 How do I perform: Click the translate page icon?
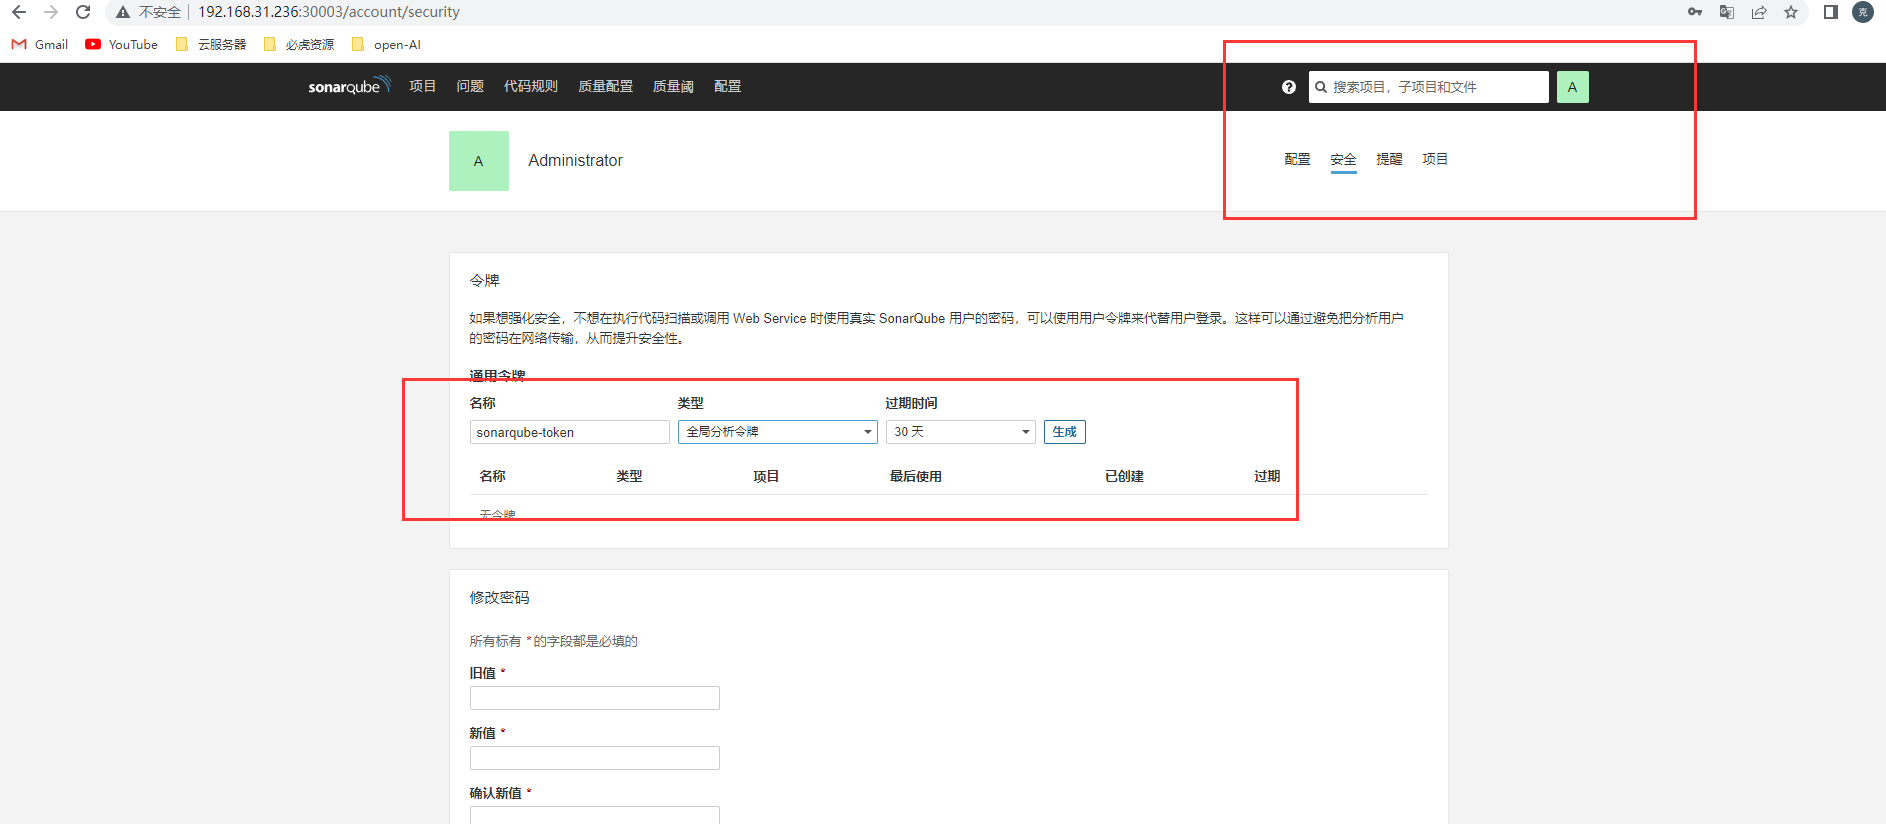point(1727,12)
